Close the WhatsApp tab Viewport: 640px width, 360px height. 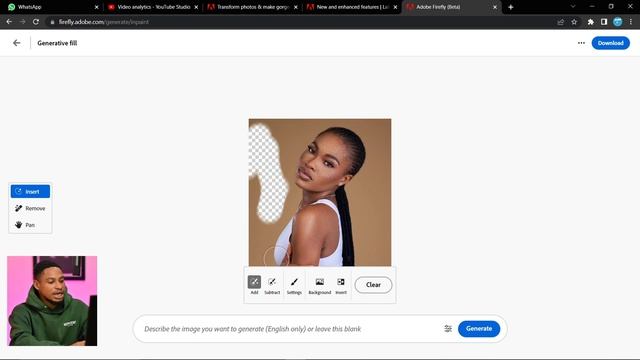coord(97,7)
